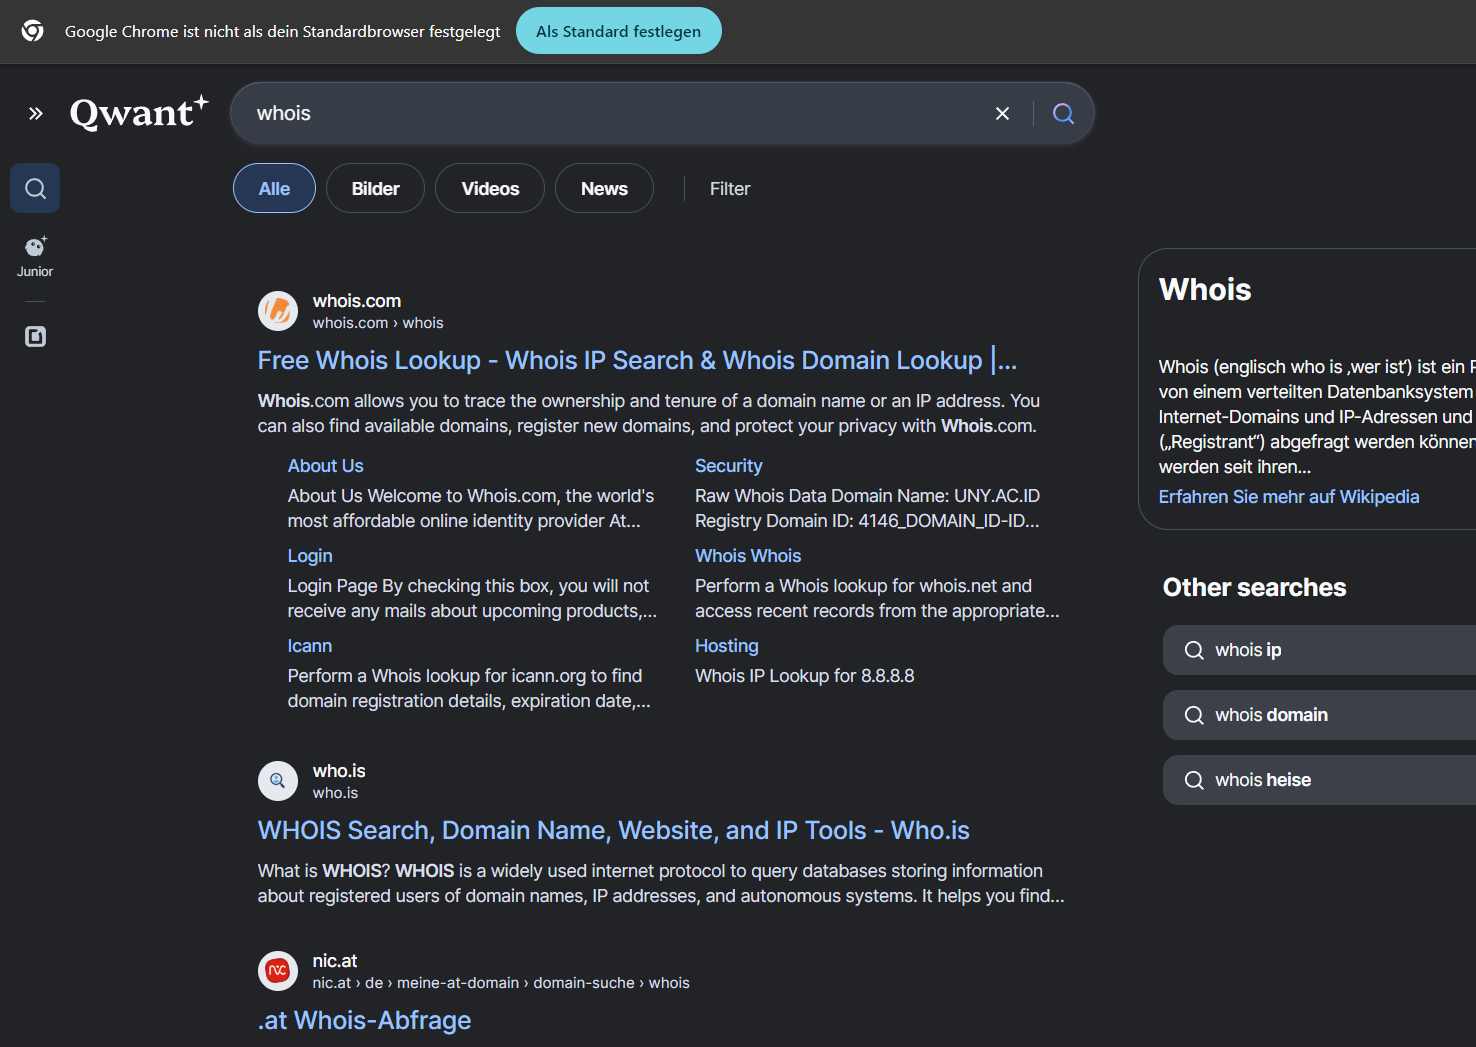Click the nic.at site name
Screen dimensions: 1476x1047
click(335, 961)
